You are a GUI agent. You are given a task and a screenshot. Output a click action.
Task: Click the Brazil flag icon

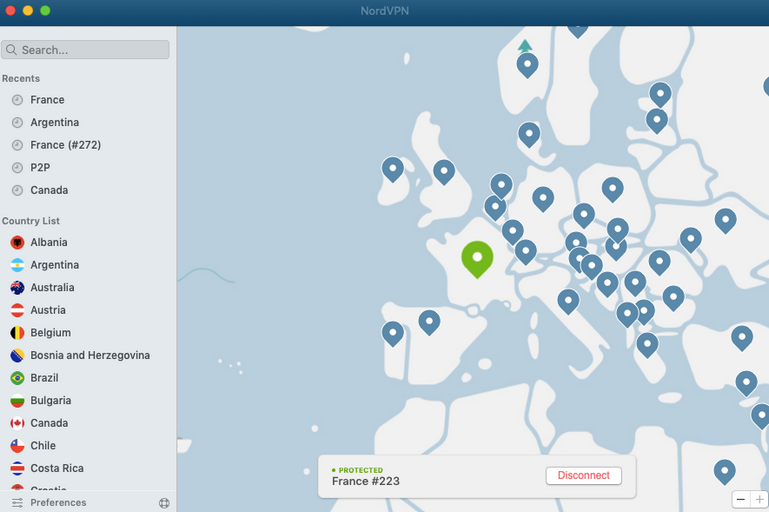click(17, 378)
